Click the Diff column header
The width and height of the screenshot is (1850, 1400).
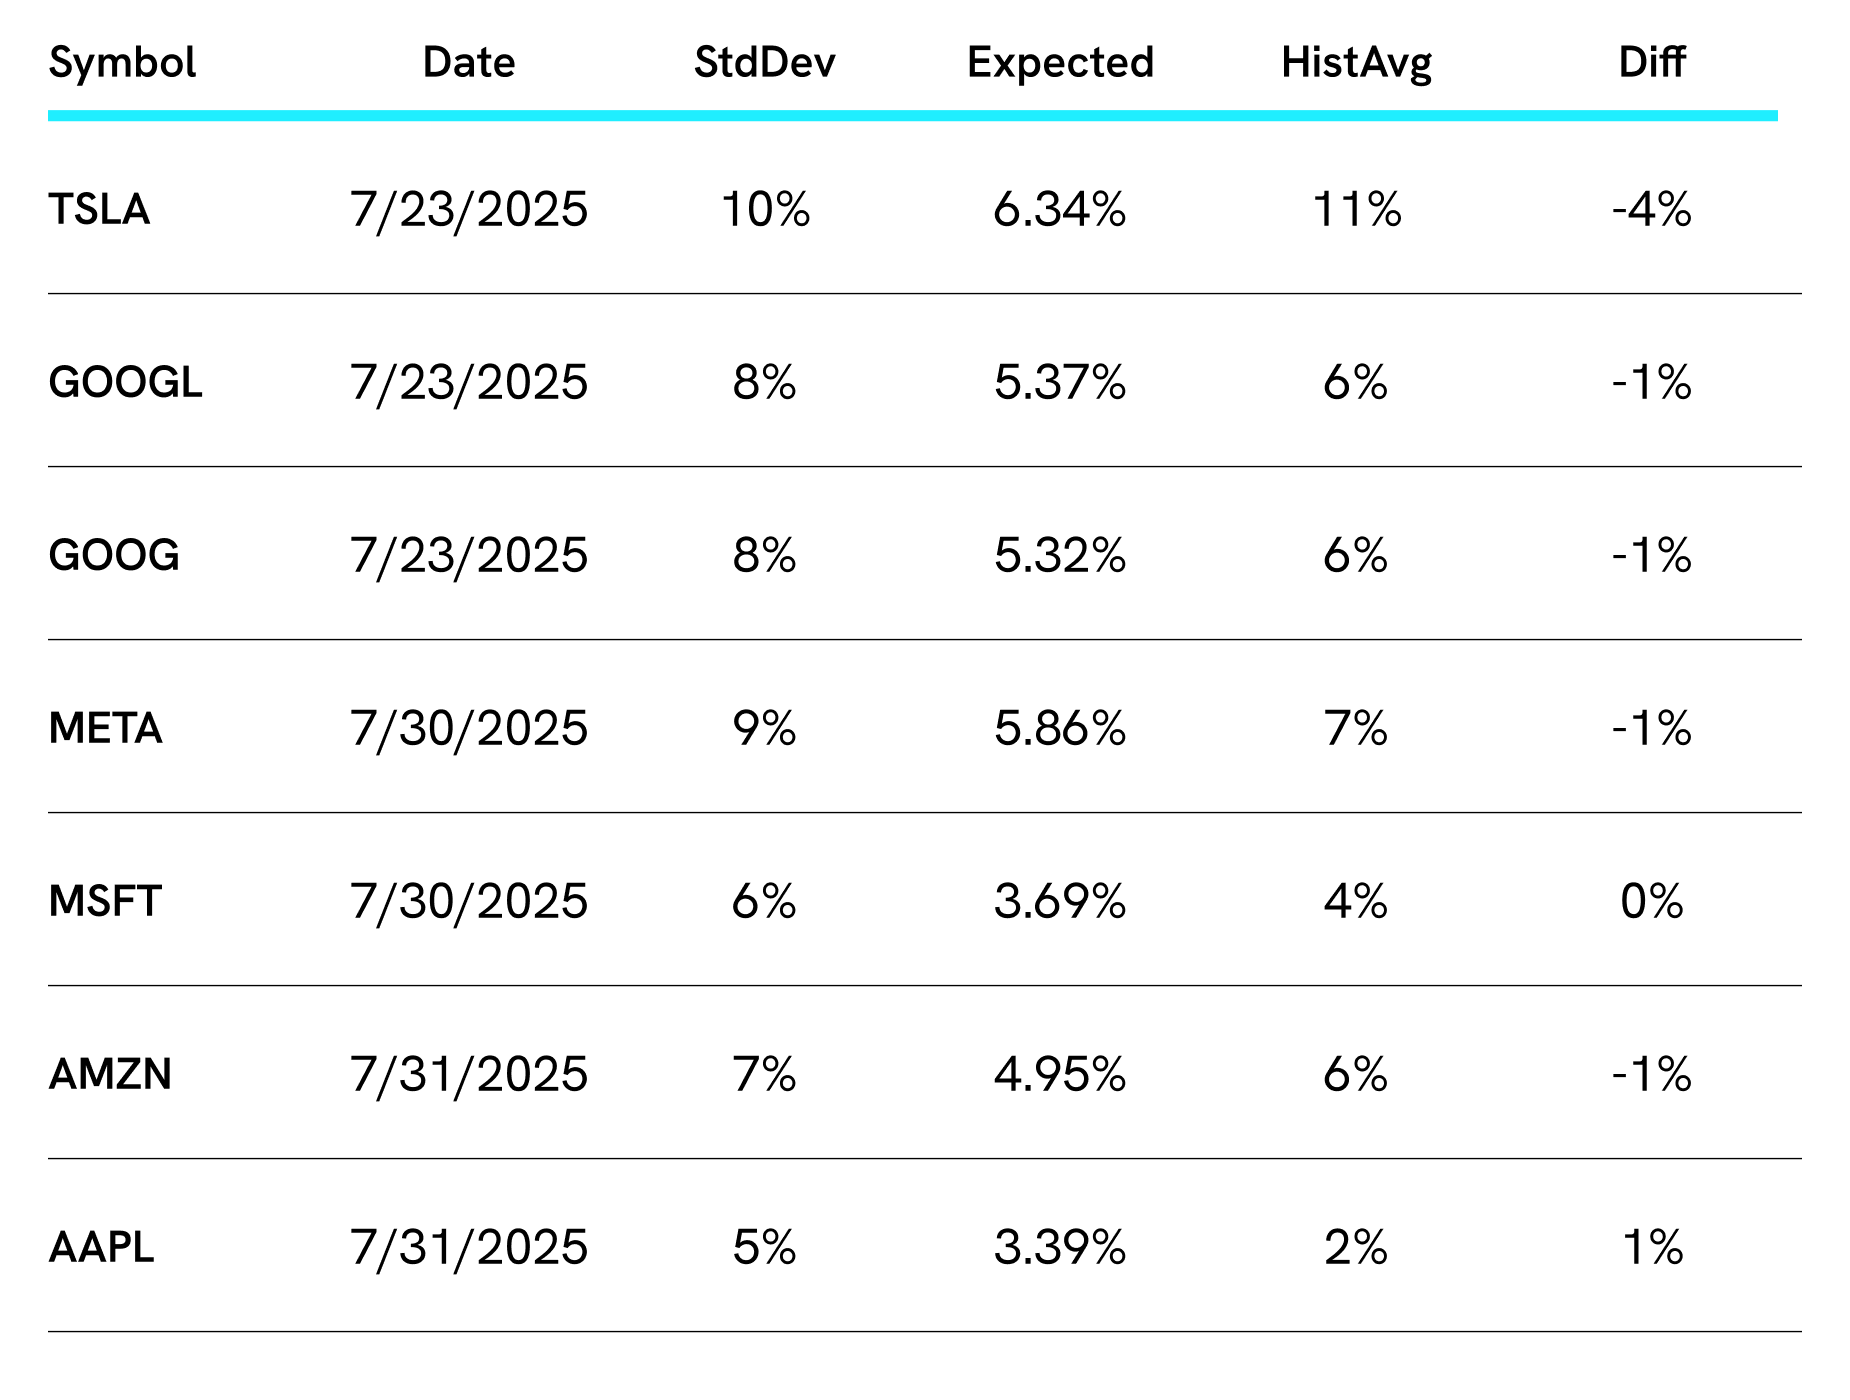pyautogui.click(x=1652, y=63)
